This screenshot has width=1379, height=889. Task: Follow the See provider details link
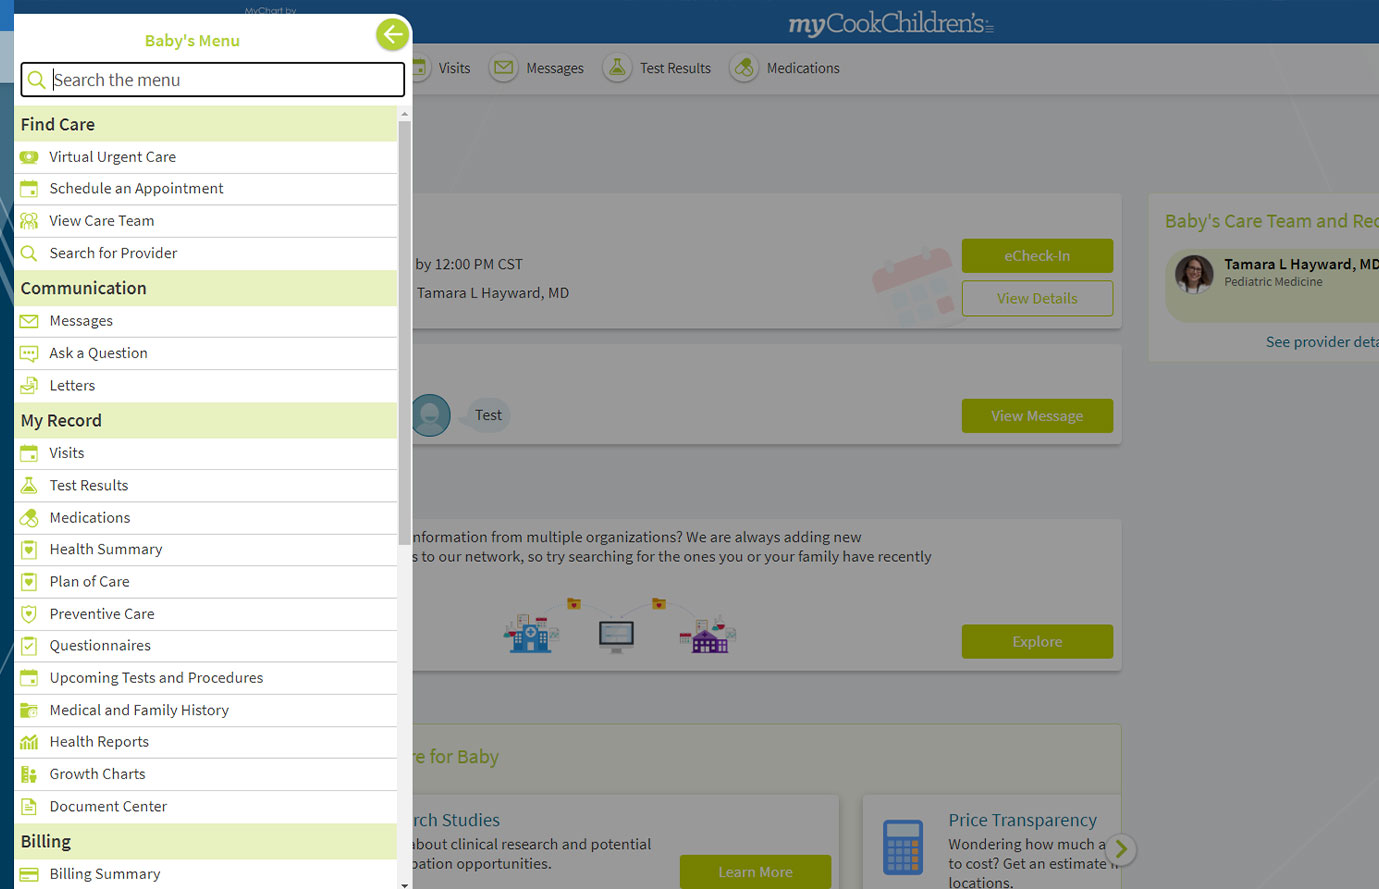pos(1320,342)
